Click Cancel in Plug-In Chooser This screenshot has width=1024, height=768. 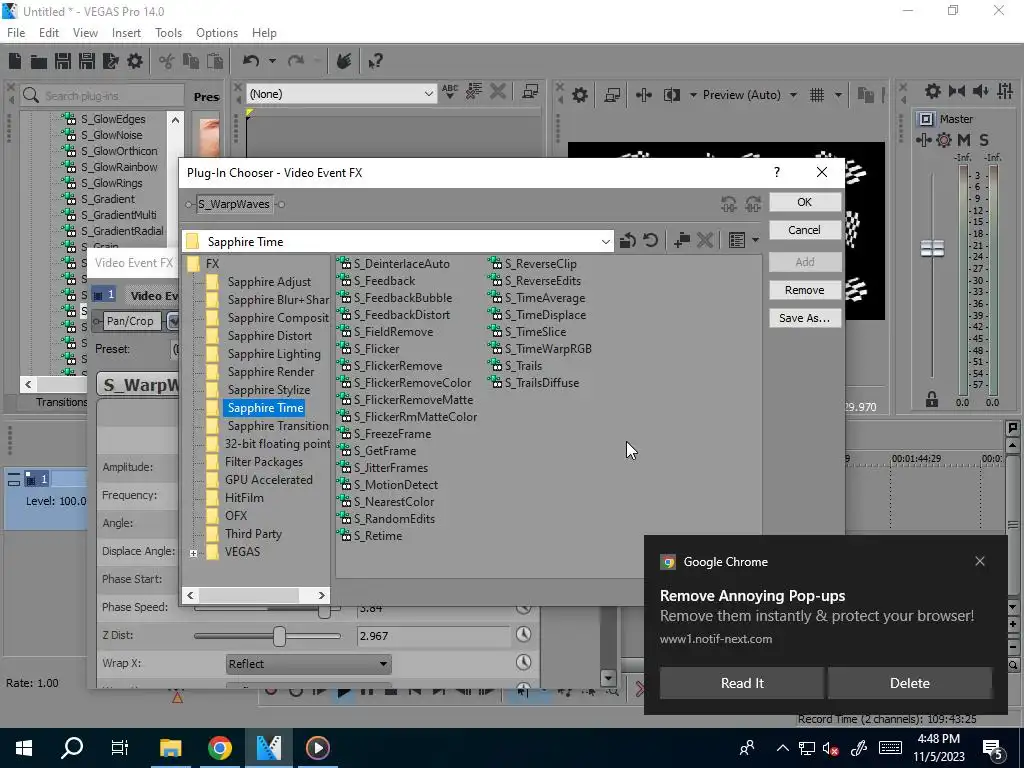[x=805, y=230]
